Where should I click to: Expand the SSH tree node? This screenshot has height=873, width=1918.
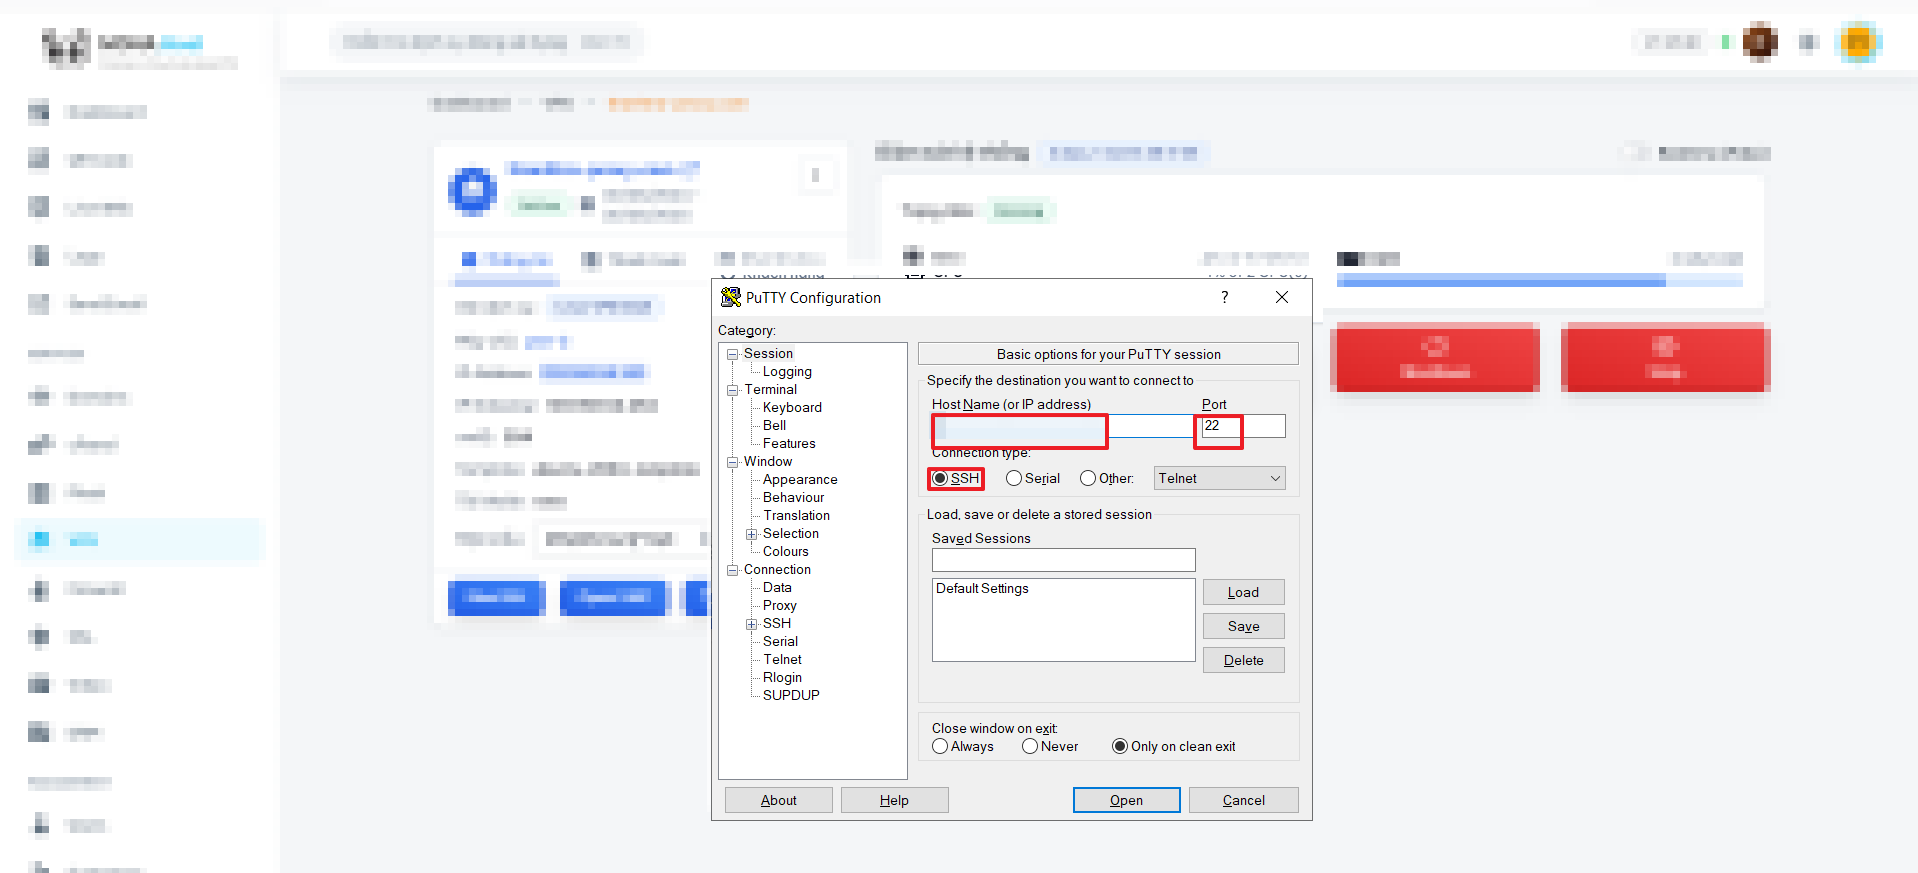[751, 624]
